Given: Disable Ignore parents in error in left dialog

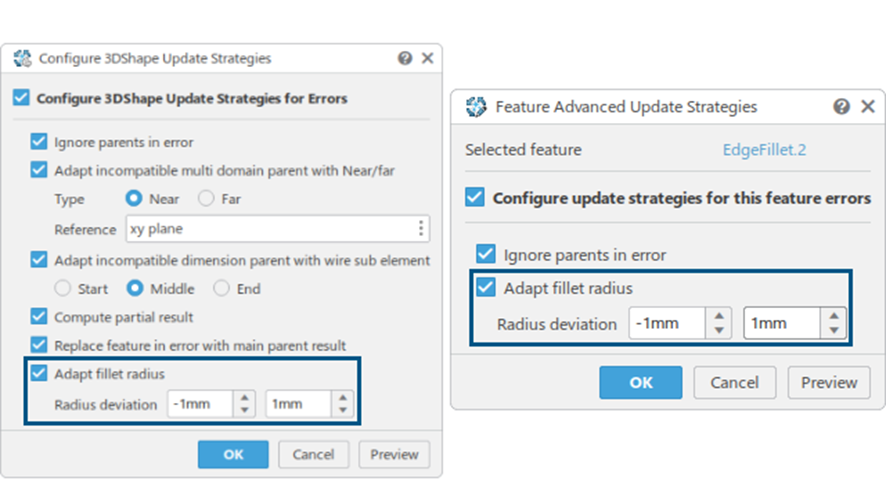Looking at the screenshot, I should pos(39,142).
